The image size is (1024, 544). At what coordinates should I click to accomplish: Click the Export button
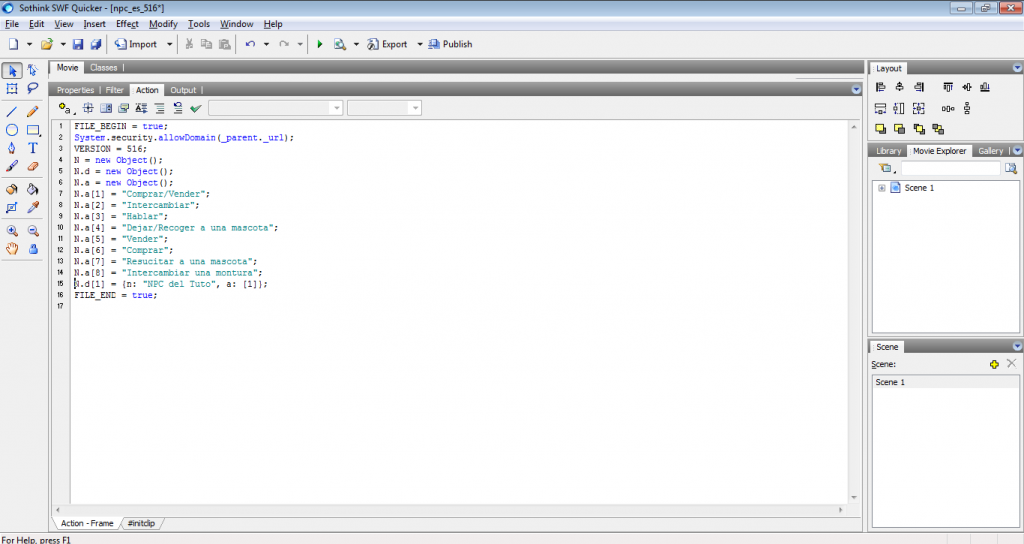click(x=387, y=44)
